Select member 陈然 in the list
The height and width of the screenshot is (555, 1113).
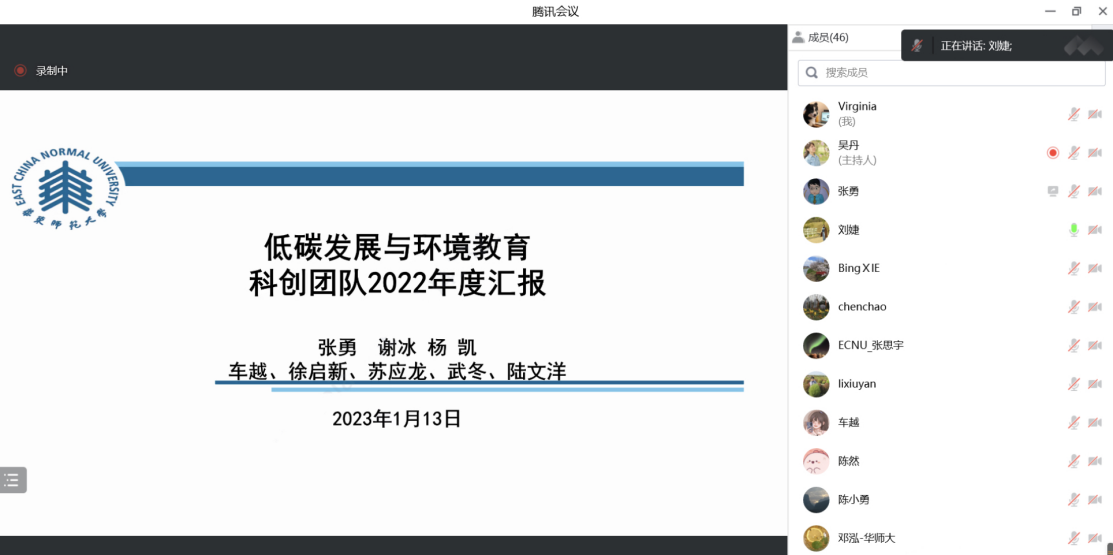coord(848,461)
